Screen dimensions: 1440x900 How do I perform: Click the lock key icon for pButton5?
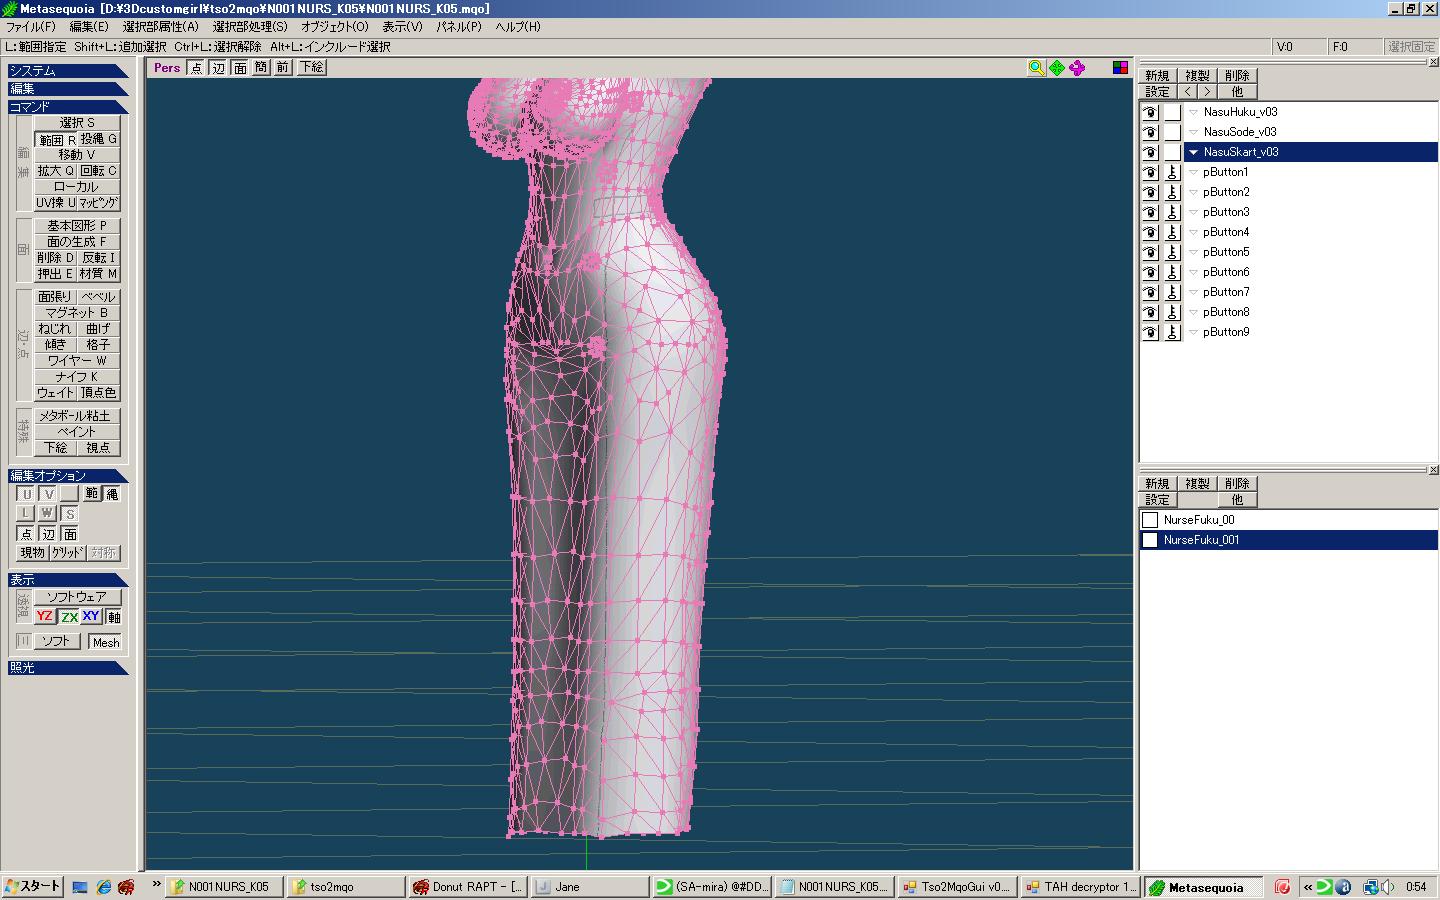point(1172,252)
